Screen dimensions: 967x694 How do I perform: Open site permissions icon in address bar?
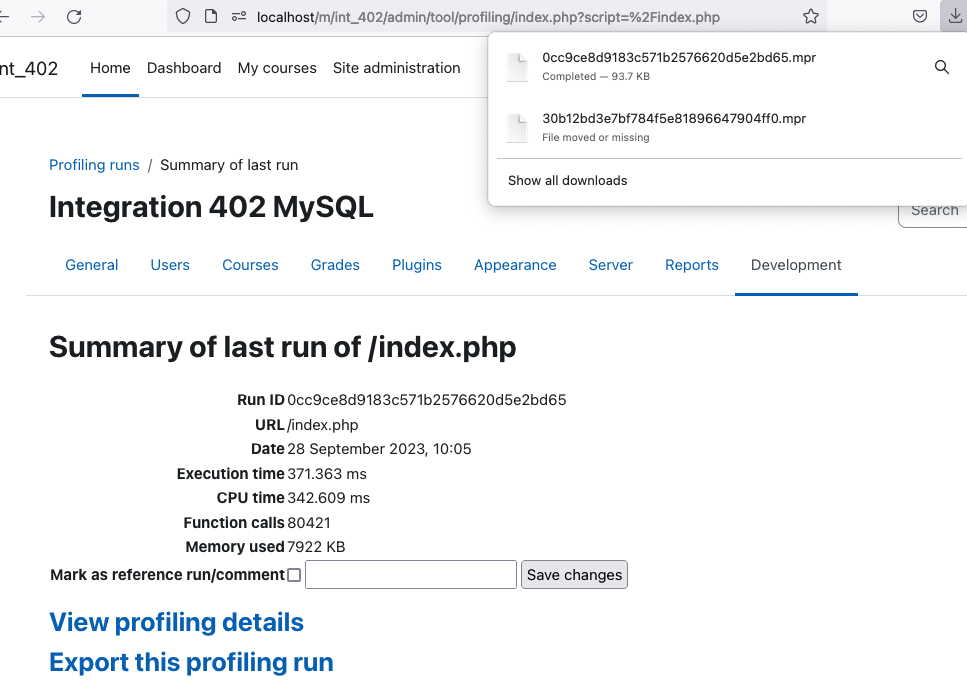click(239, 17)
